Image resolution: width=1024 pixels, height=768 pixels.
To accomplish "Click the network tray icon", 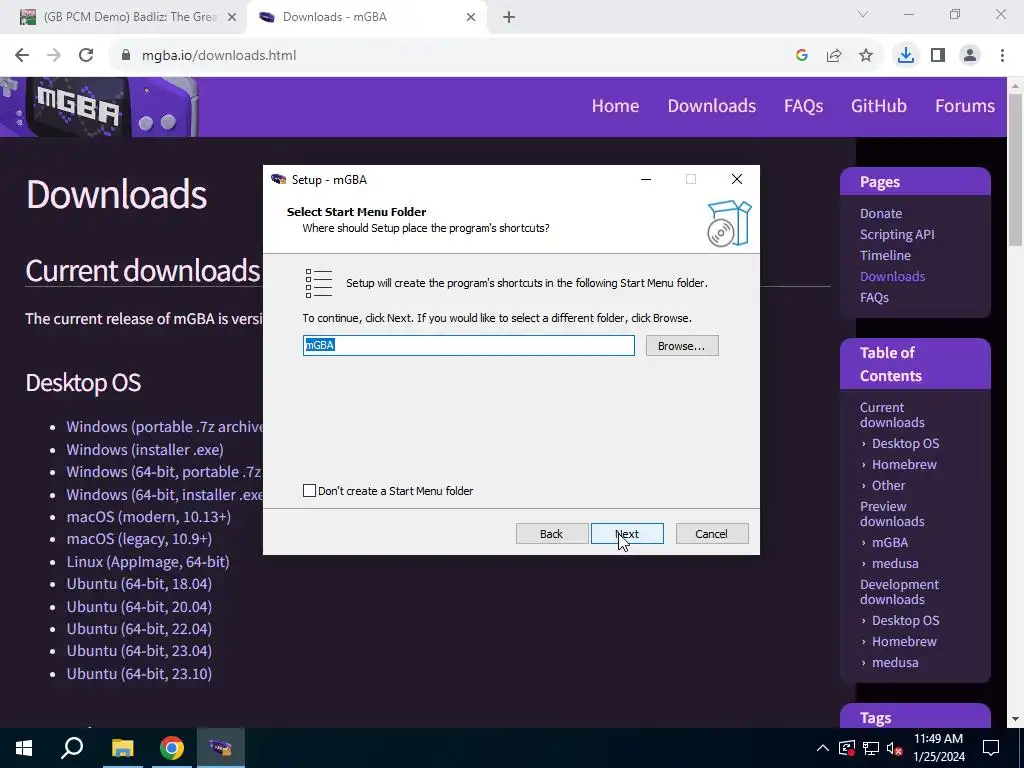I will tap(871, 748).
